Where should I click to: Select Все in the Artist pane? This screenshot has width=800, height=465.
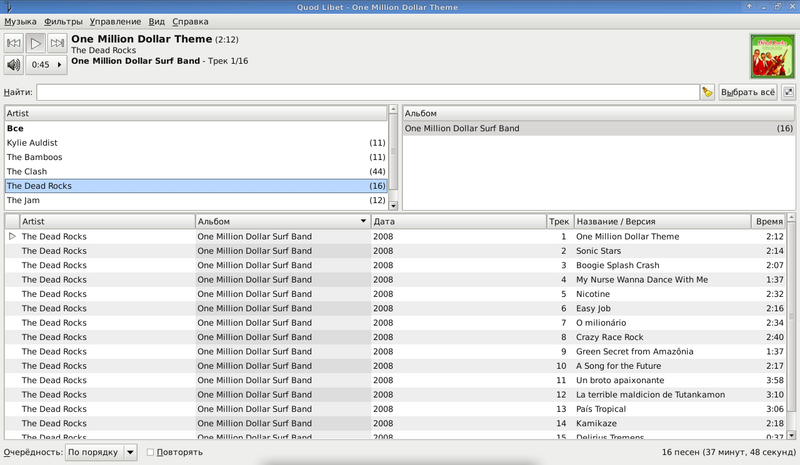coord(196,129)
